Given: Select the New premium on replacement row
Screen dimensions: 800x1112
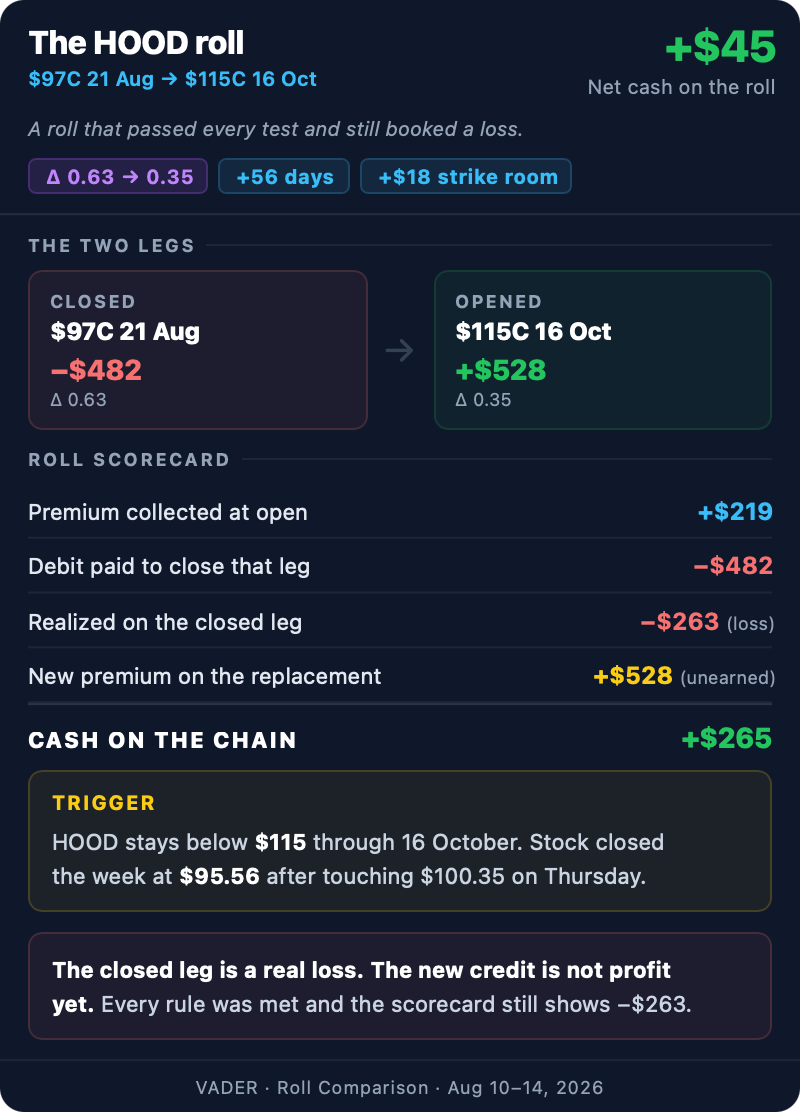Looking at the screenshot, I should tap(400, 676).
